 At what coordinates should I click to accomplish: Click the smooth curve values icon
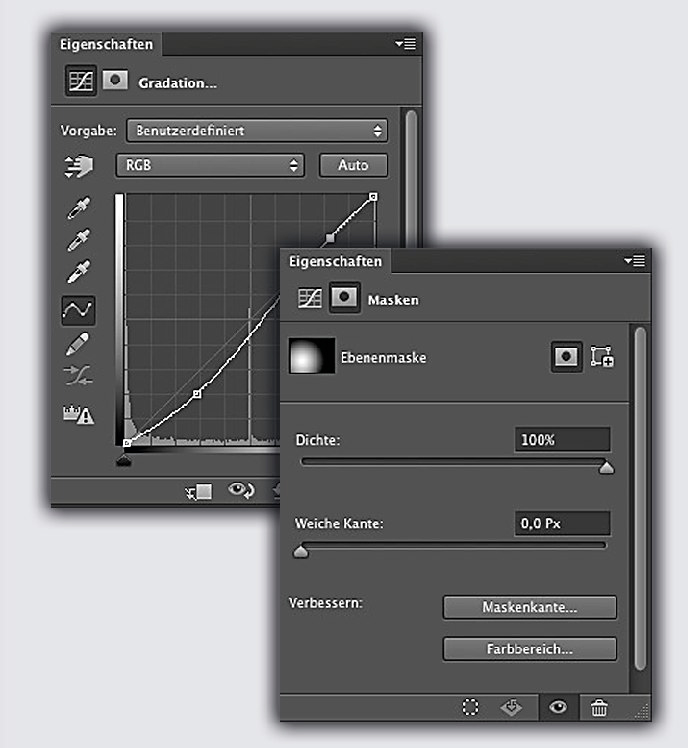pyautogui.click(x=78, y=375)
